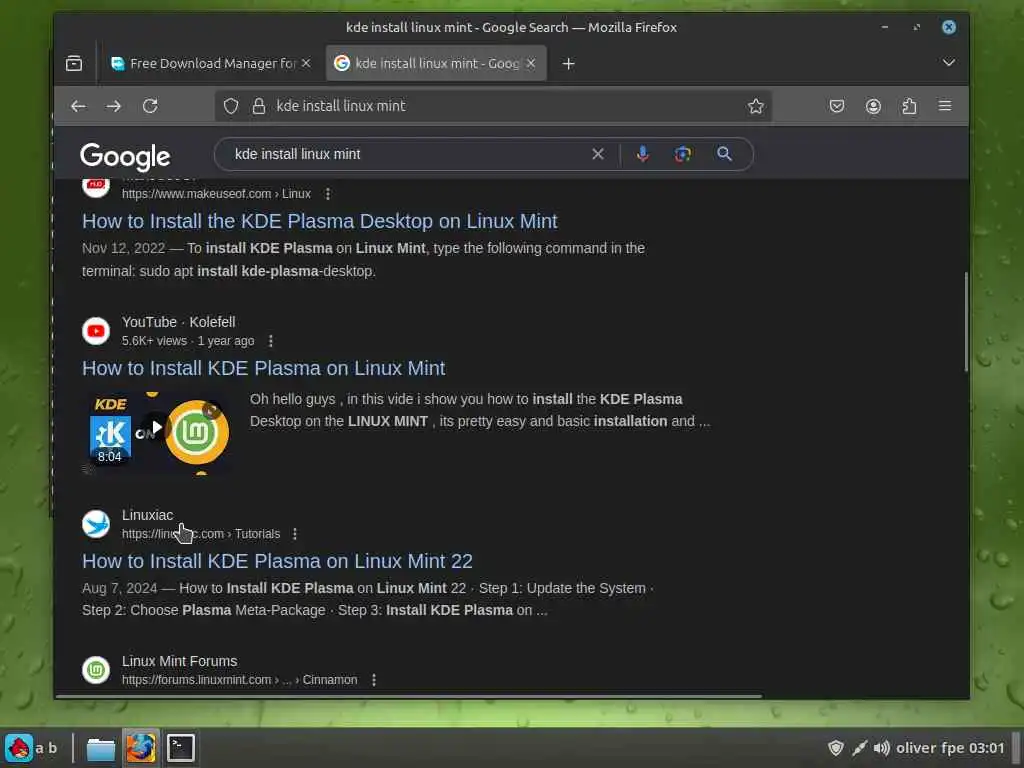Clear the Google search query

point(598,154)
